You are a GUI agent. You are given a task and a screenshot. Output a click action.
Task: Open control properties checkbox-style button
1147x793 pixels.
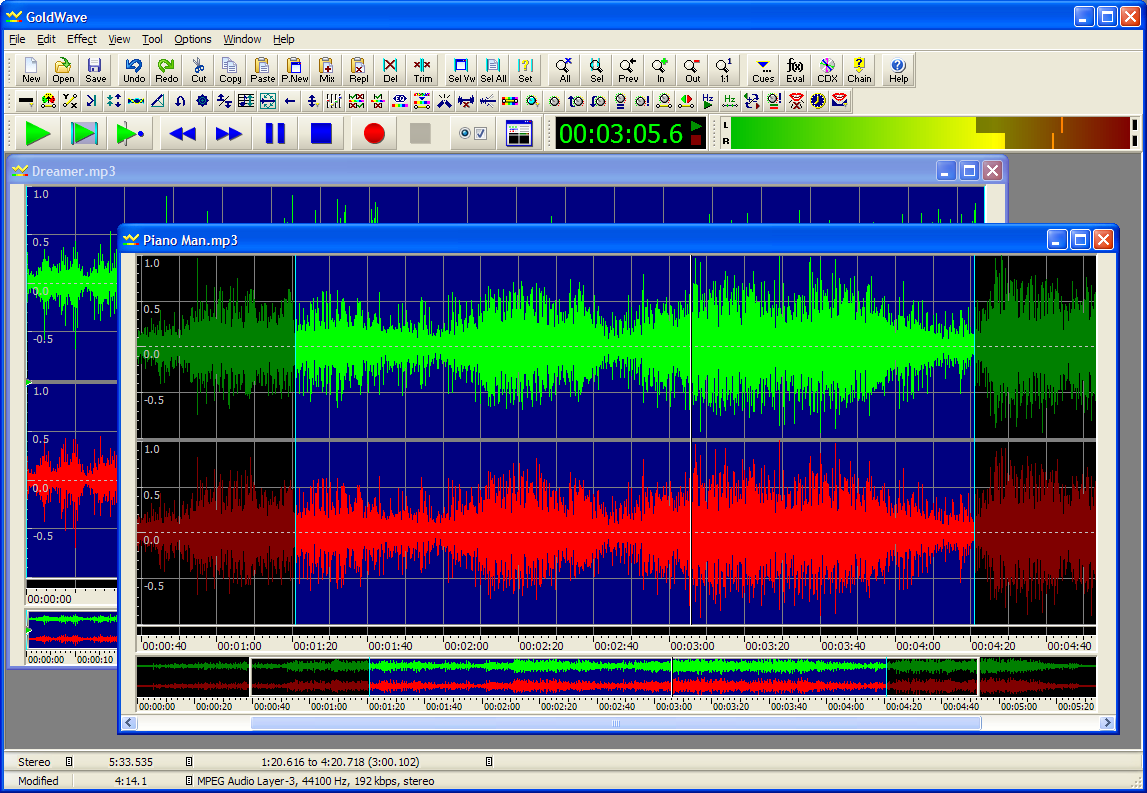click(x=472, y=133)
